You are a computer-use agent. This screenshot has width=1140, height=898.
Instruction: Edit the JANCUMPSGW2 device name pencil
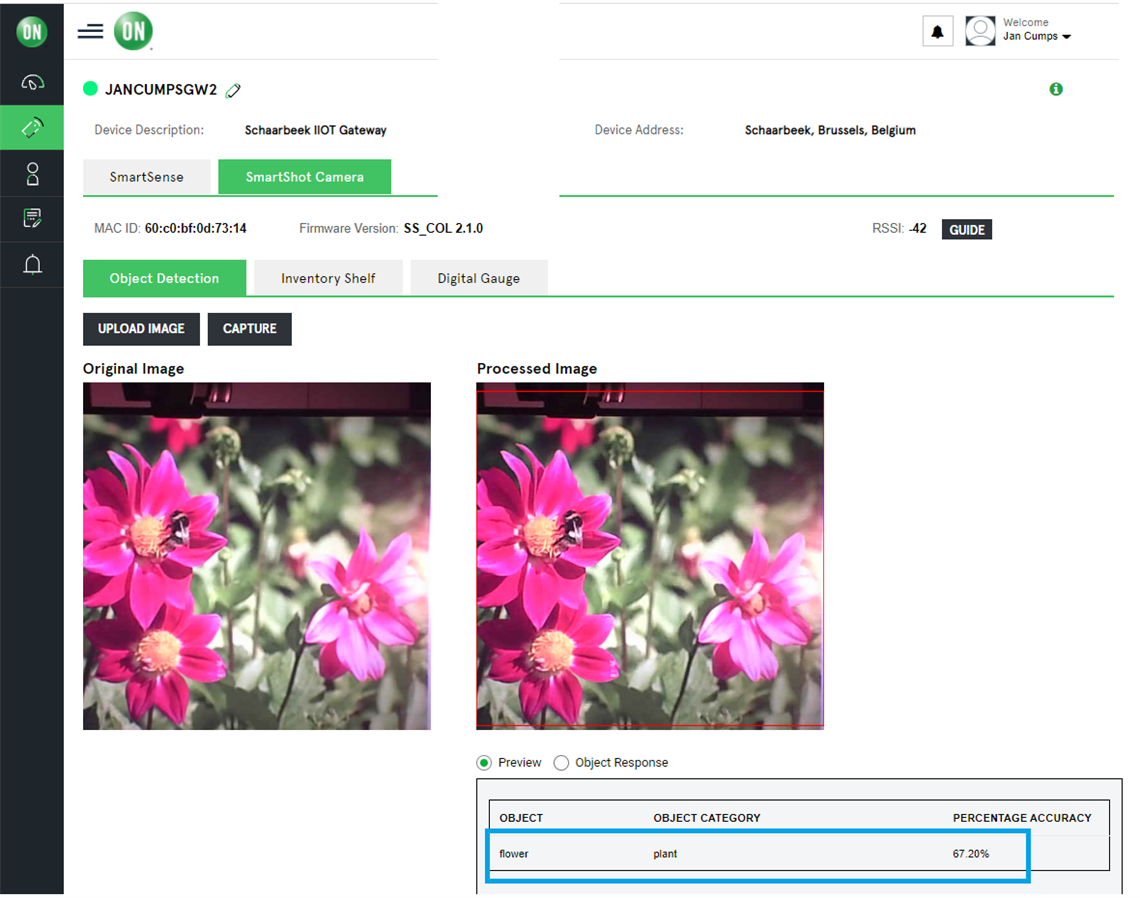[x=233, y=90]
